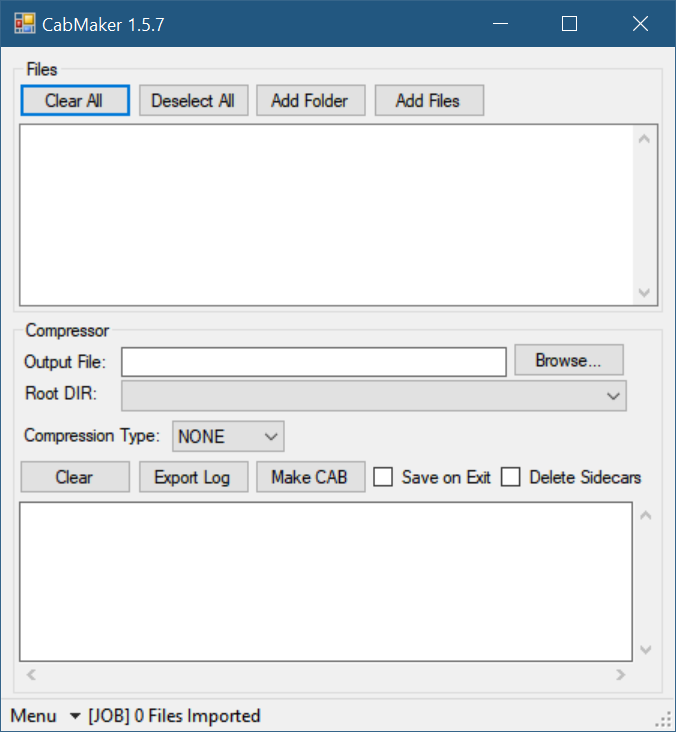The height and width of the screenshot is (732, 676).
Task: Open the Menu dropdown in status bar
Action: coord(44,716)
